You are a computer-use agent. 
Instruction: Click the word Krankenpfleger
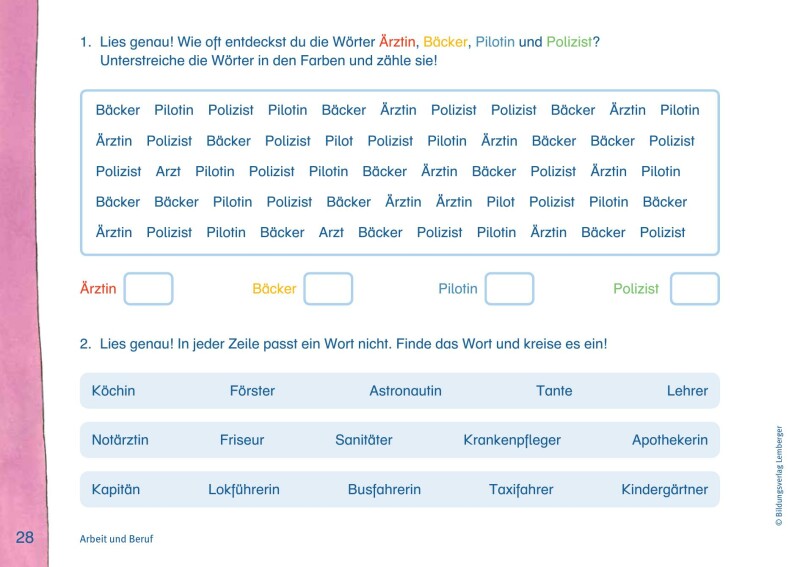coord(512,440)
